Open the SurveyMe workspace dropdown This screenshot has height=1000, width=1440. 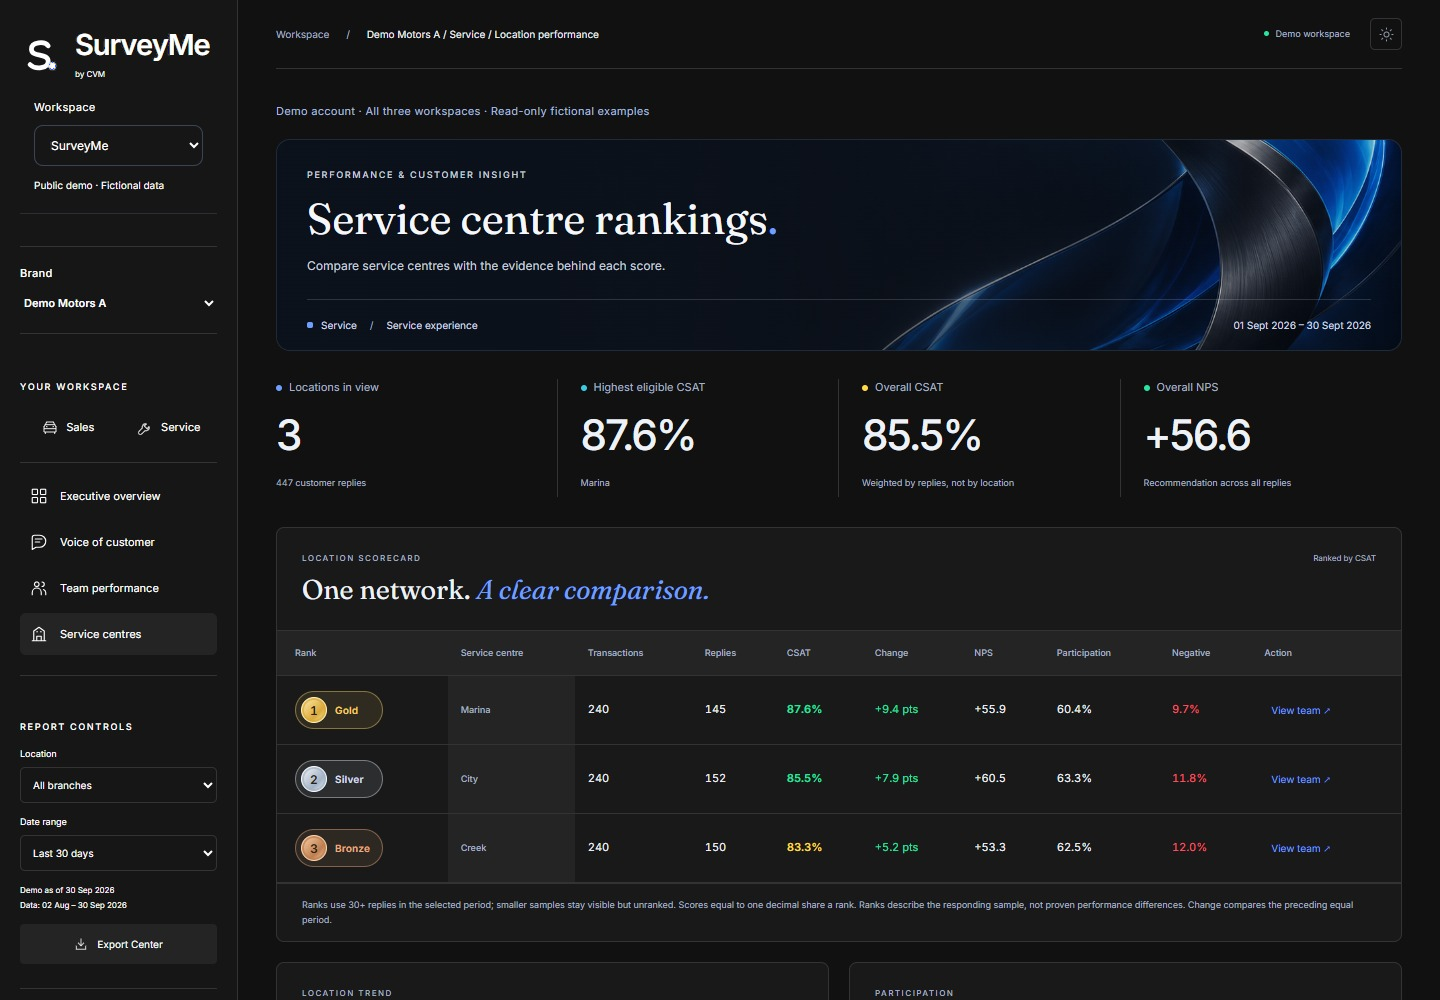coord(118,146)
